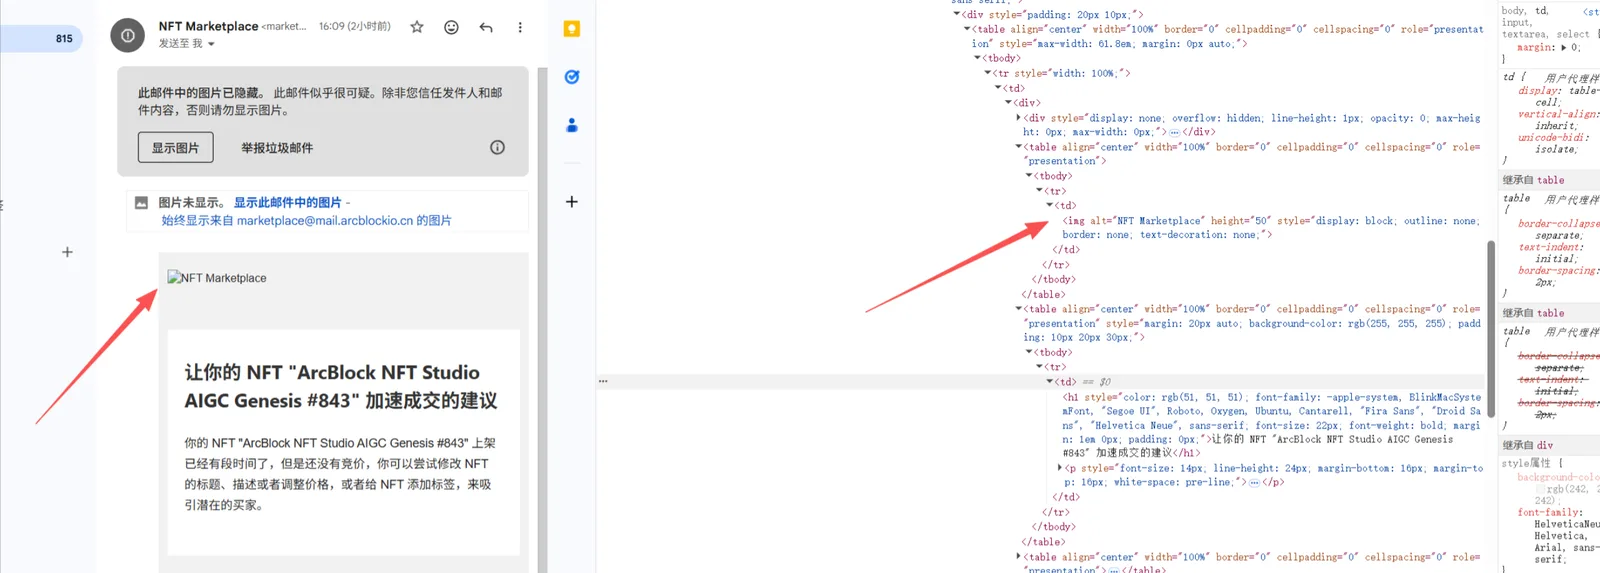
Task: Click the rgb(242, 242, 242) color swatch
Action: (1540, 489)
